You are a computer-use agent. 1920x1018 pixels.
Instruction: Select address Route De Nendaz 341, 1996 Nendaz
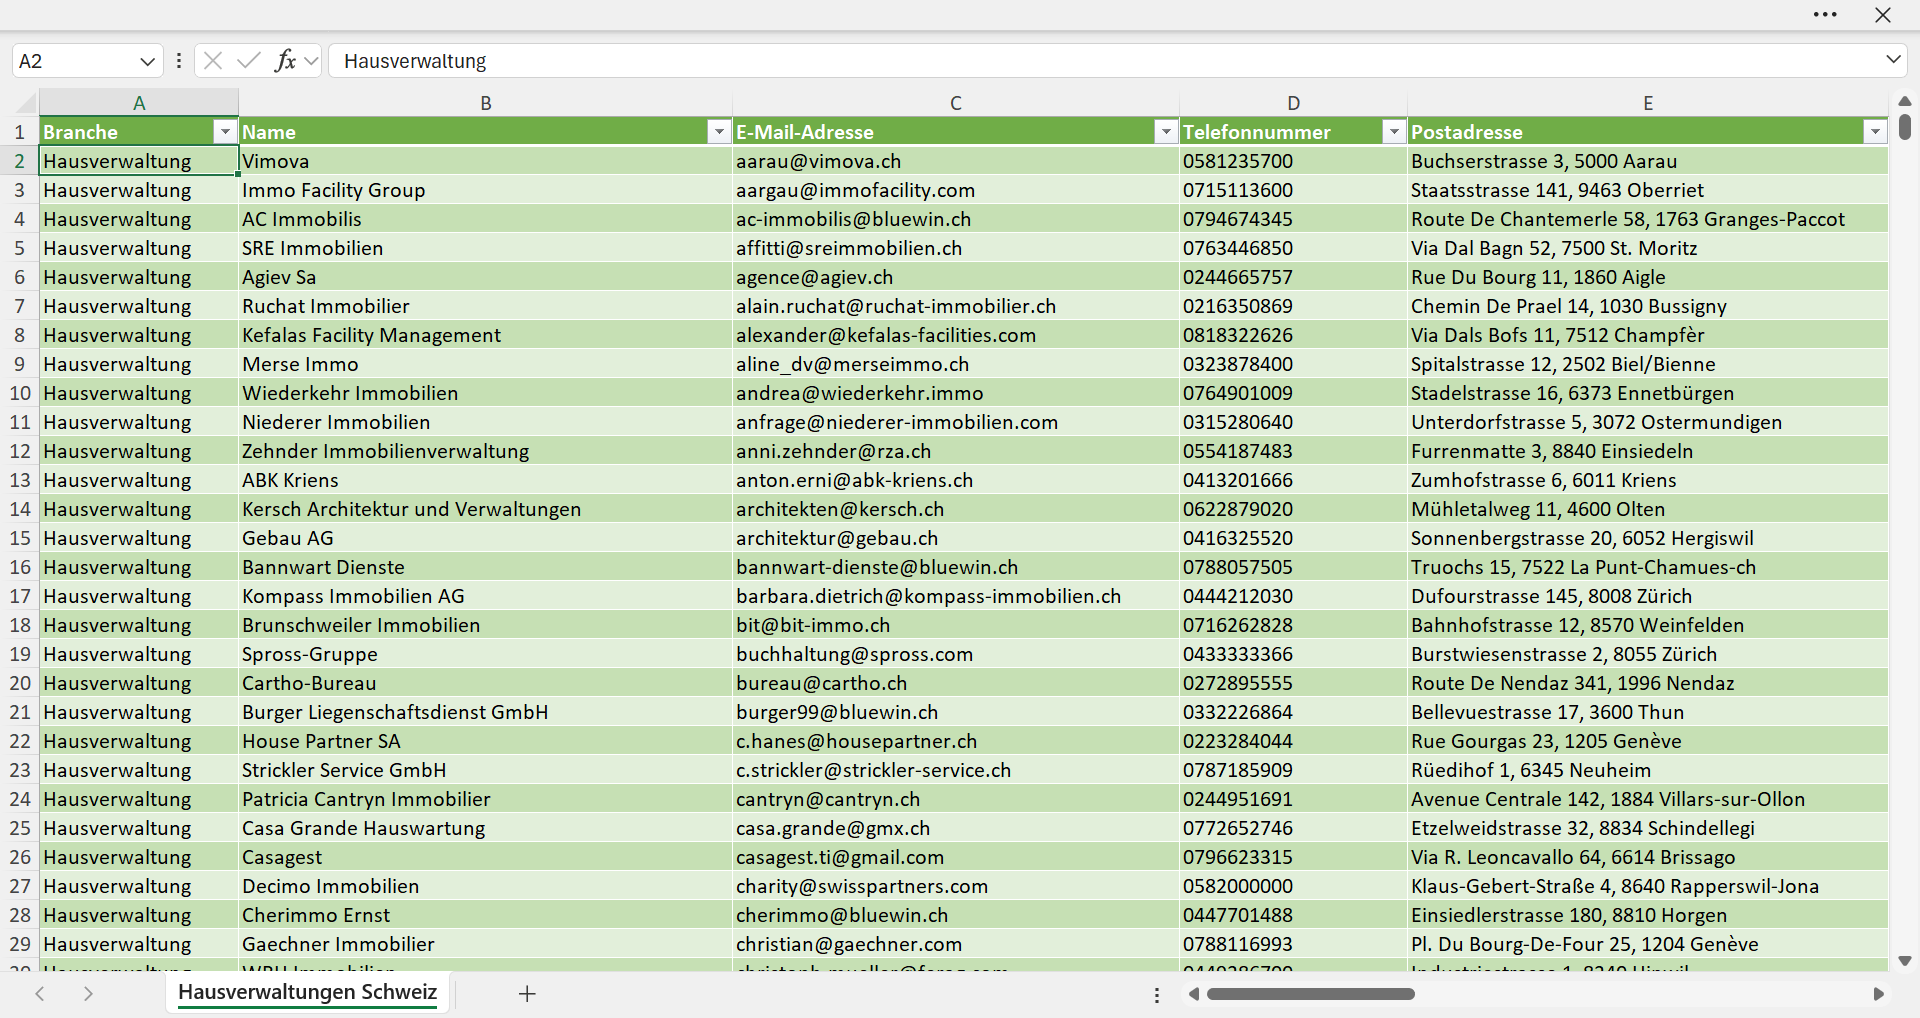1648,683
